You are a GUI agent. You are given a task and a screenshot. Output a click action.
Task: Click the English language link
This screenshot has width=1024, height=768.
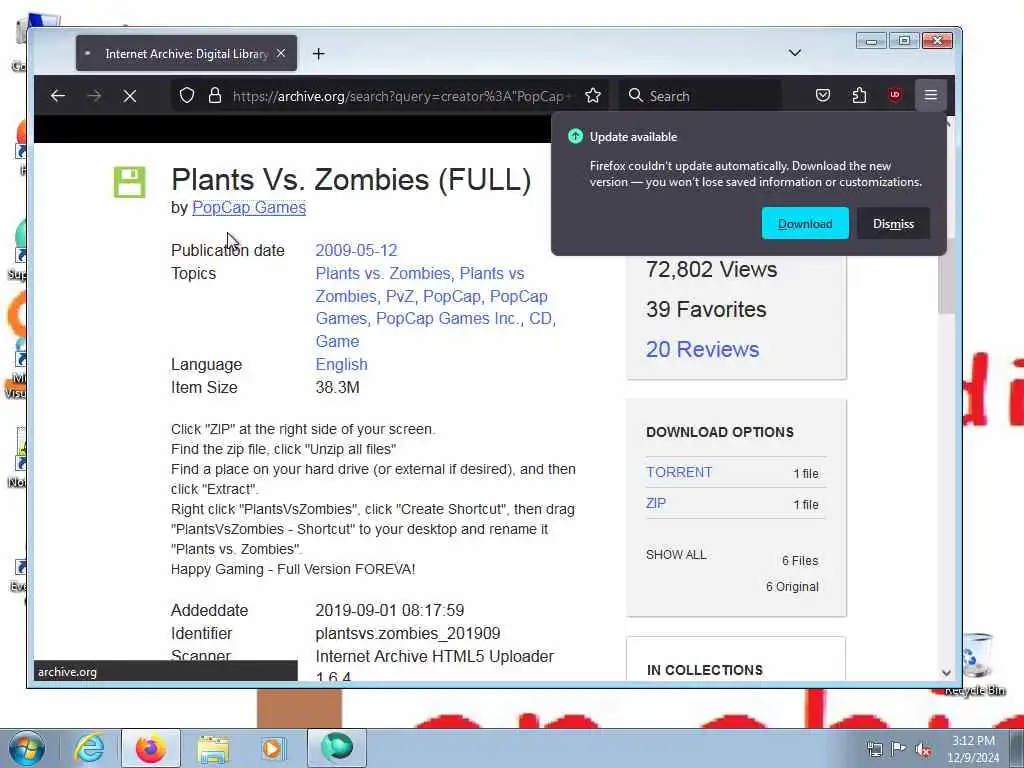coord(342,364)
